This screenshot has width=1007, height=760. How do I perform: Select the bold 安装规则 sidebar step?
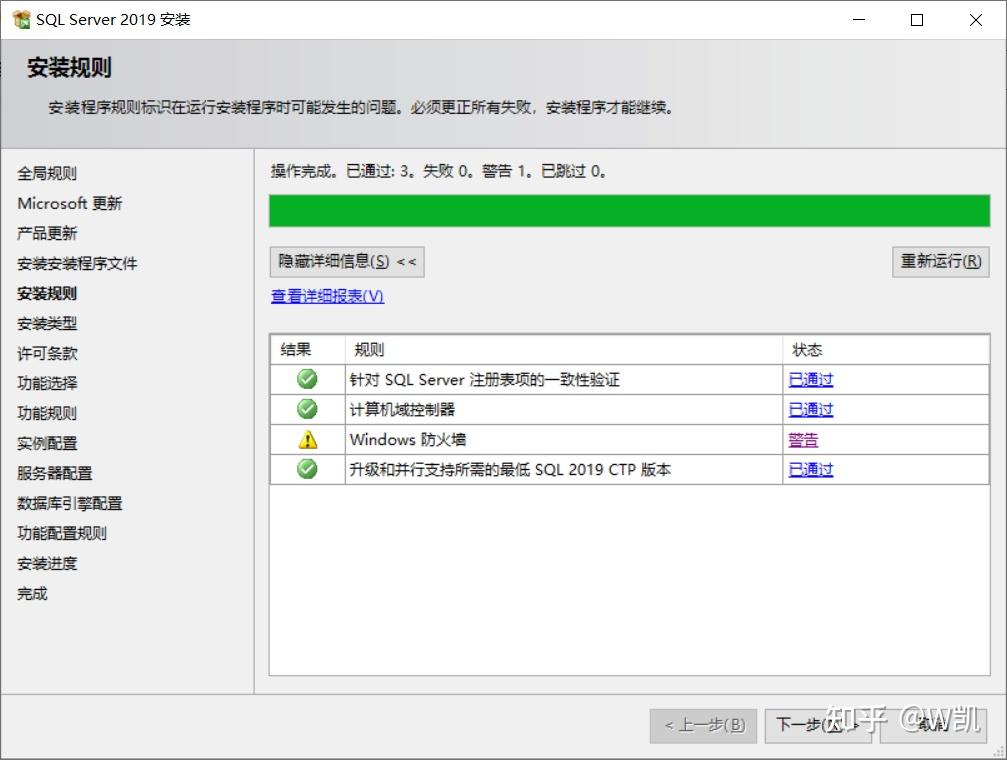point(47,294)
